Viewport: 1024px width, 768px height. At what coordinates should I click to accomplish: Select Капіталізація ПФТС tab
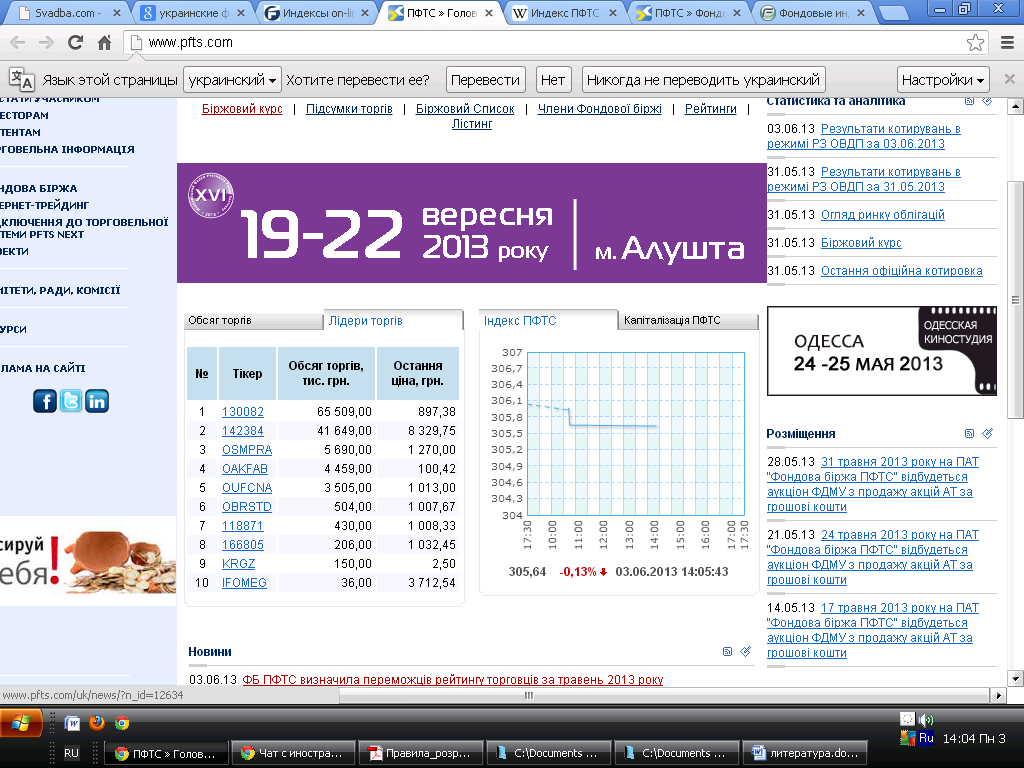pyautogui.click(x=688, y=320)
